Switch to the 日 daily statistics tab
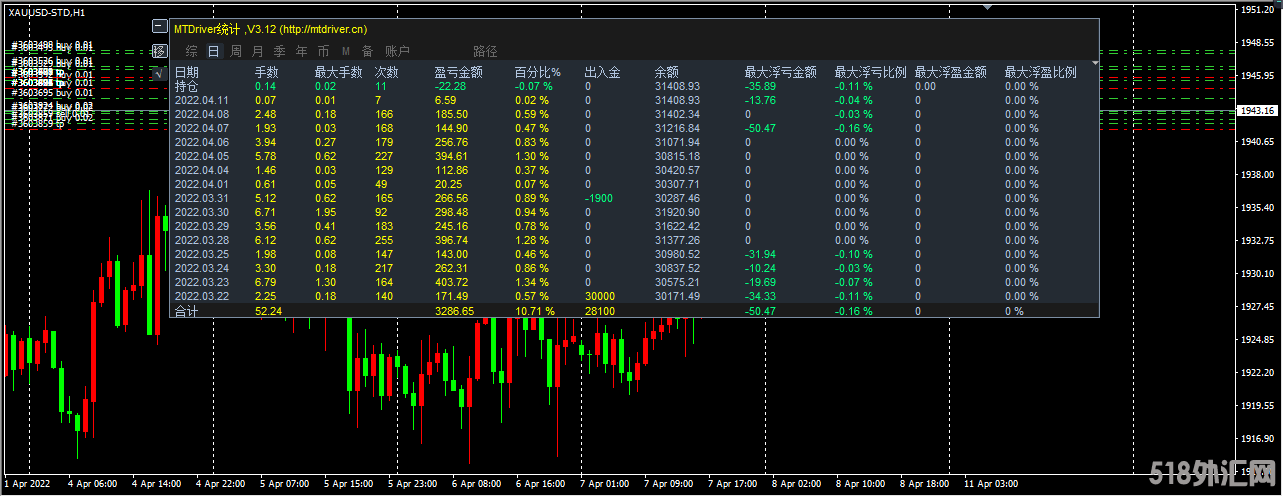Image resolution: width=1283 pixels, height=497 pixels. 213,51
